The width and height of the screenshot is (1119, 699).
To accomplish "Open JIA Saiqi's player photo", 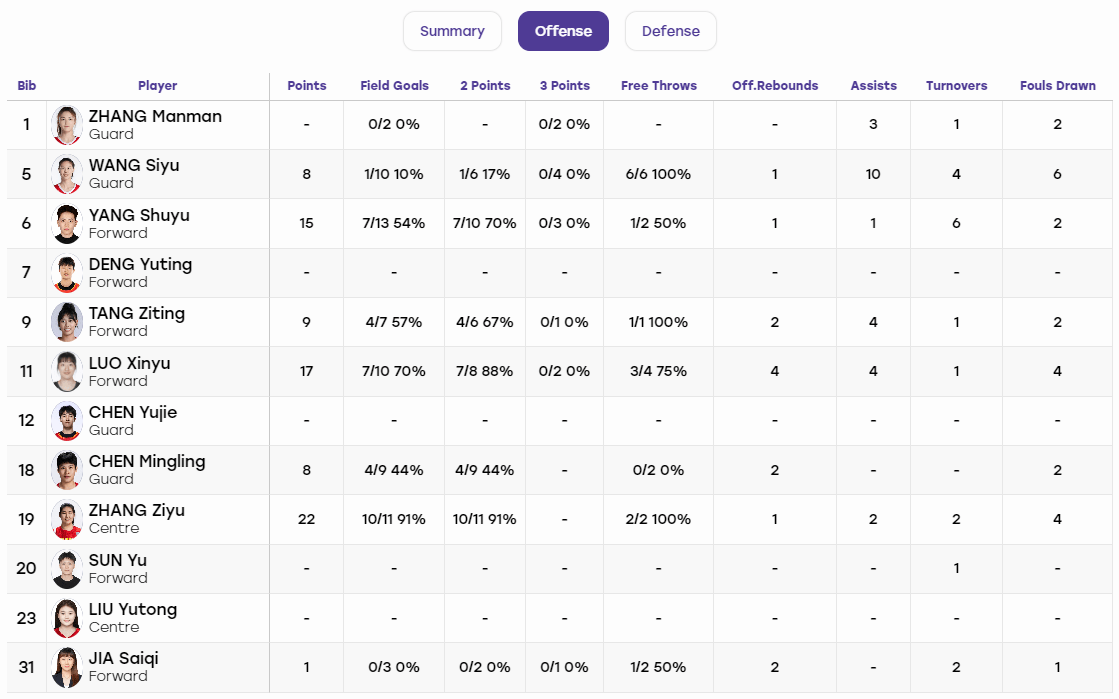I will pos(67,667).
